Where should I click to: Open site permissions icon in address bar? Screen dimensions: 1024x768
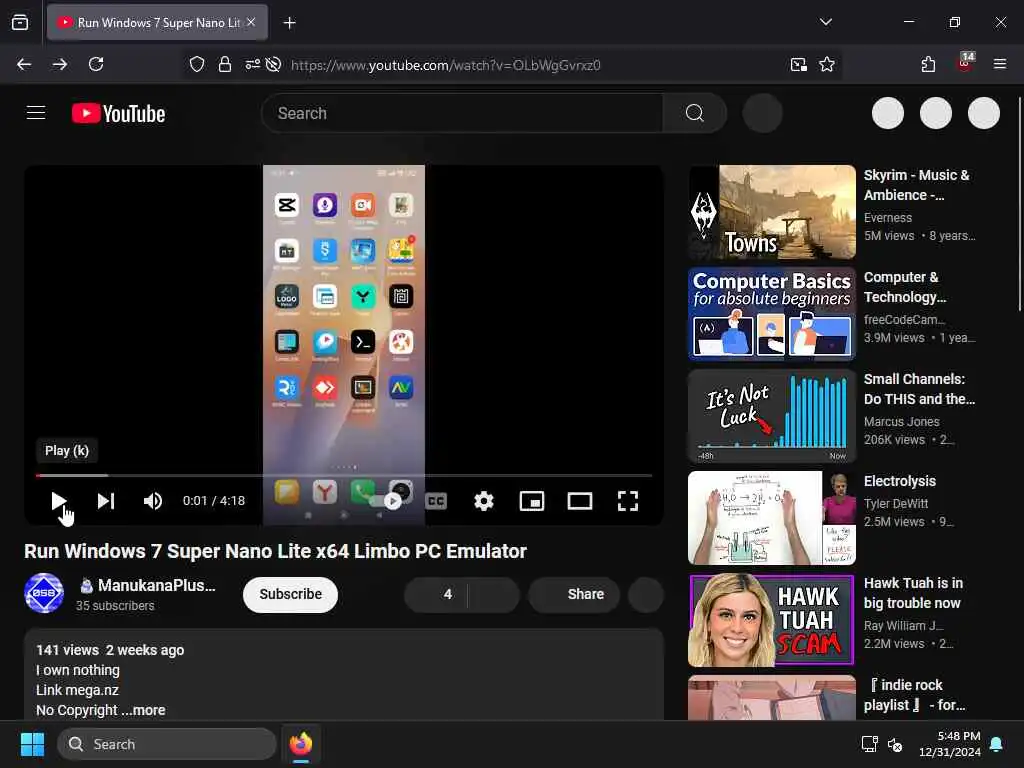tap(253, 64)
